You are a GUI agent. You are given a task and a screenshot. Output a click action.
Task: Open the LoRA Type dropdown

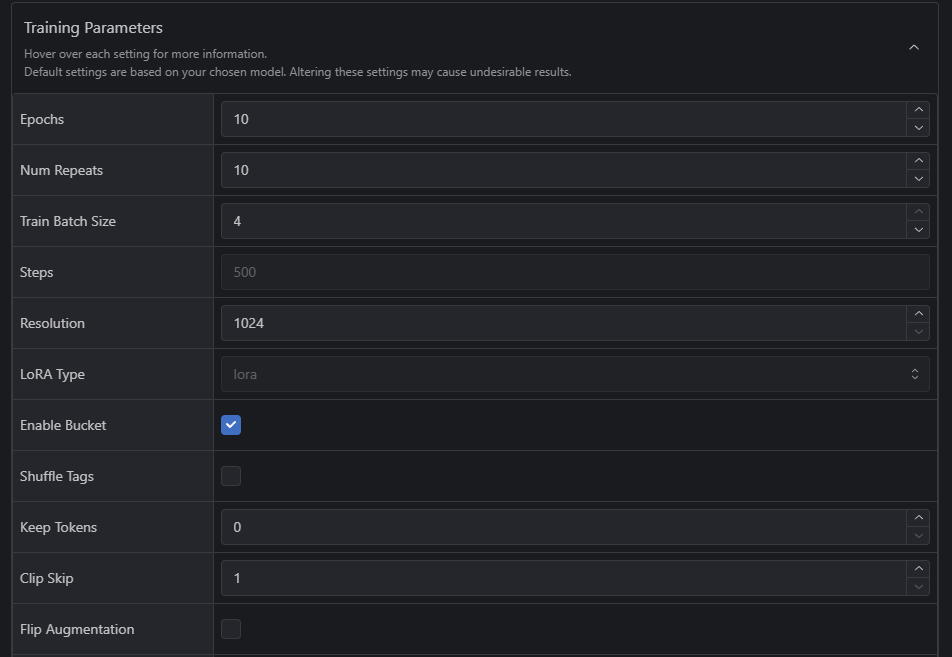(x=575, y=374)
